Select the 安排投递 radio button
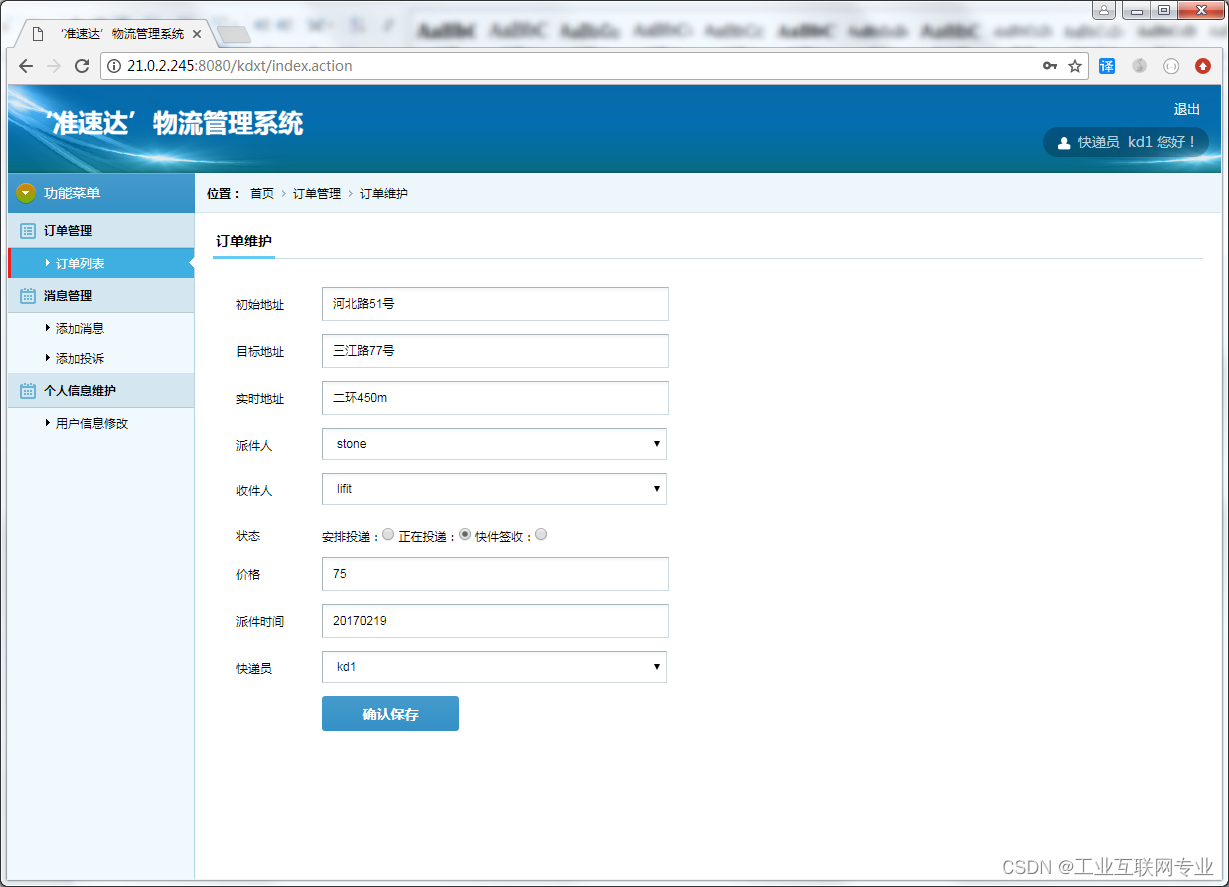1229x887 pixels. (x=388, y=535)
